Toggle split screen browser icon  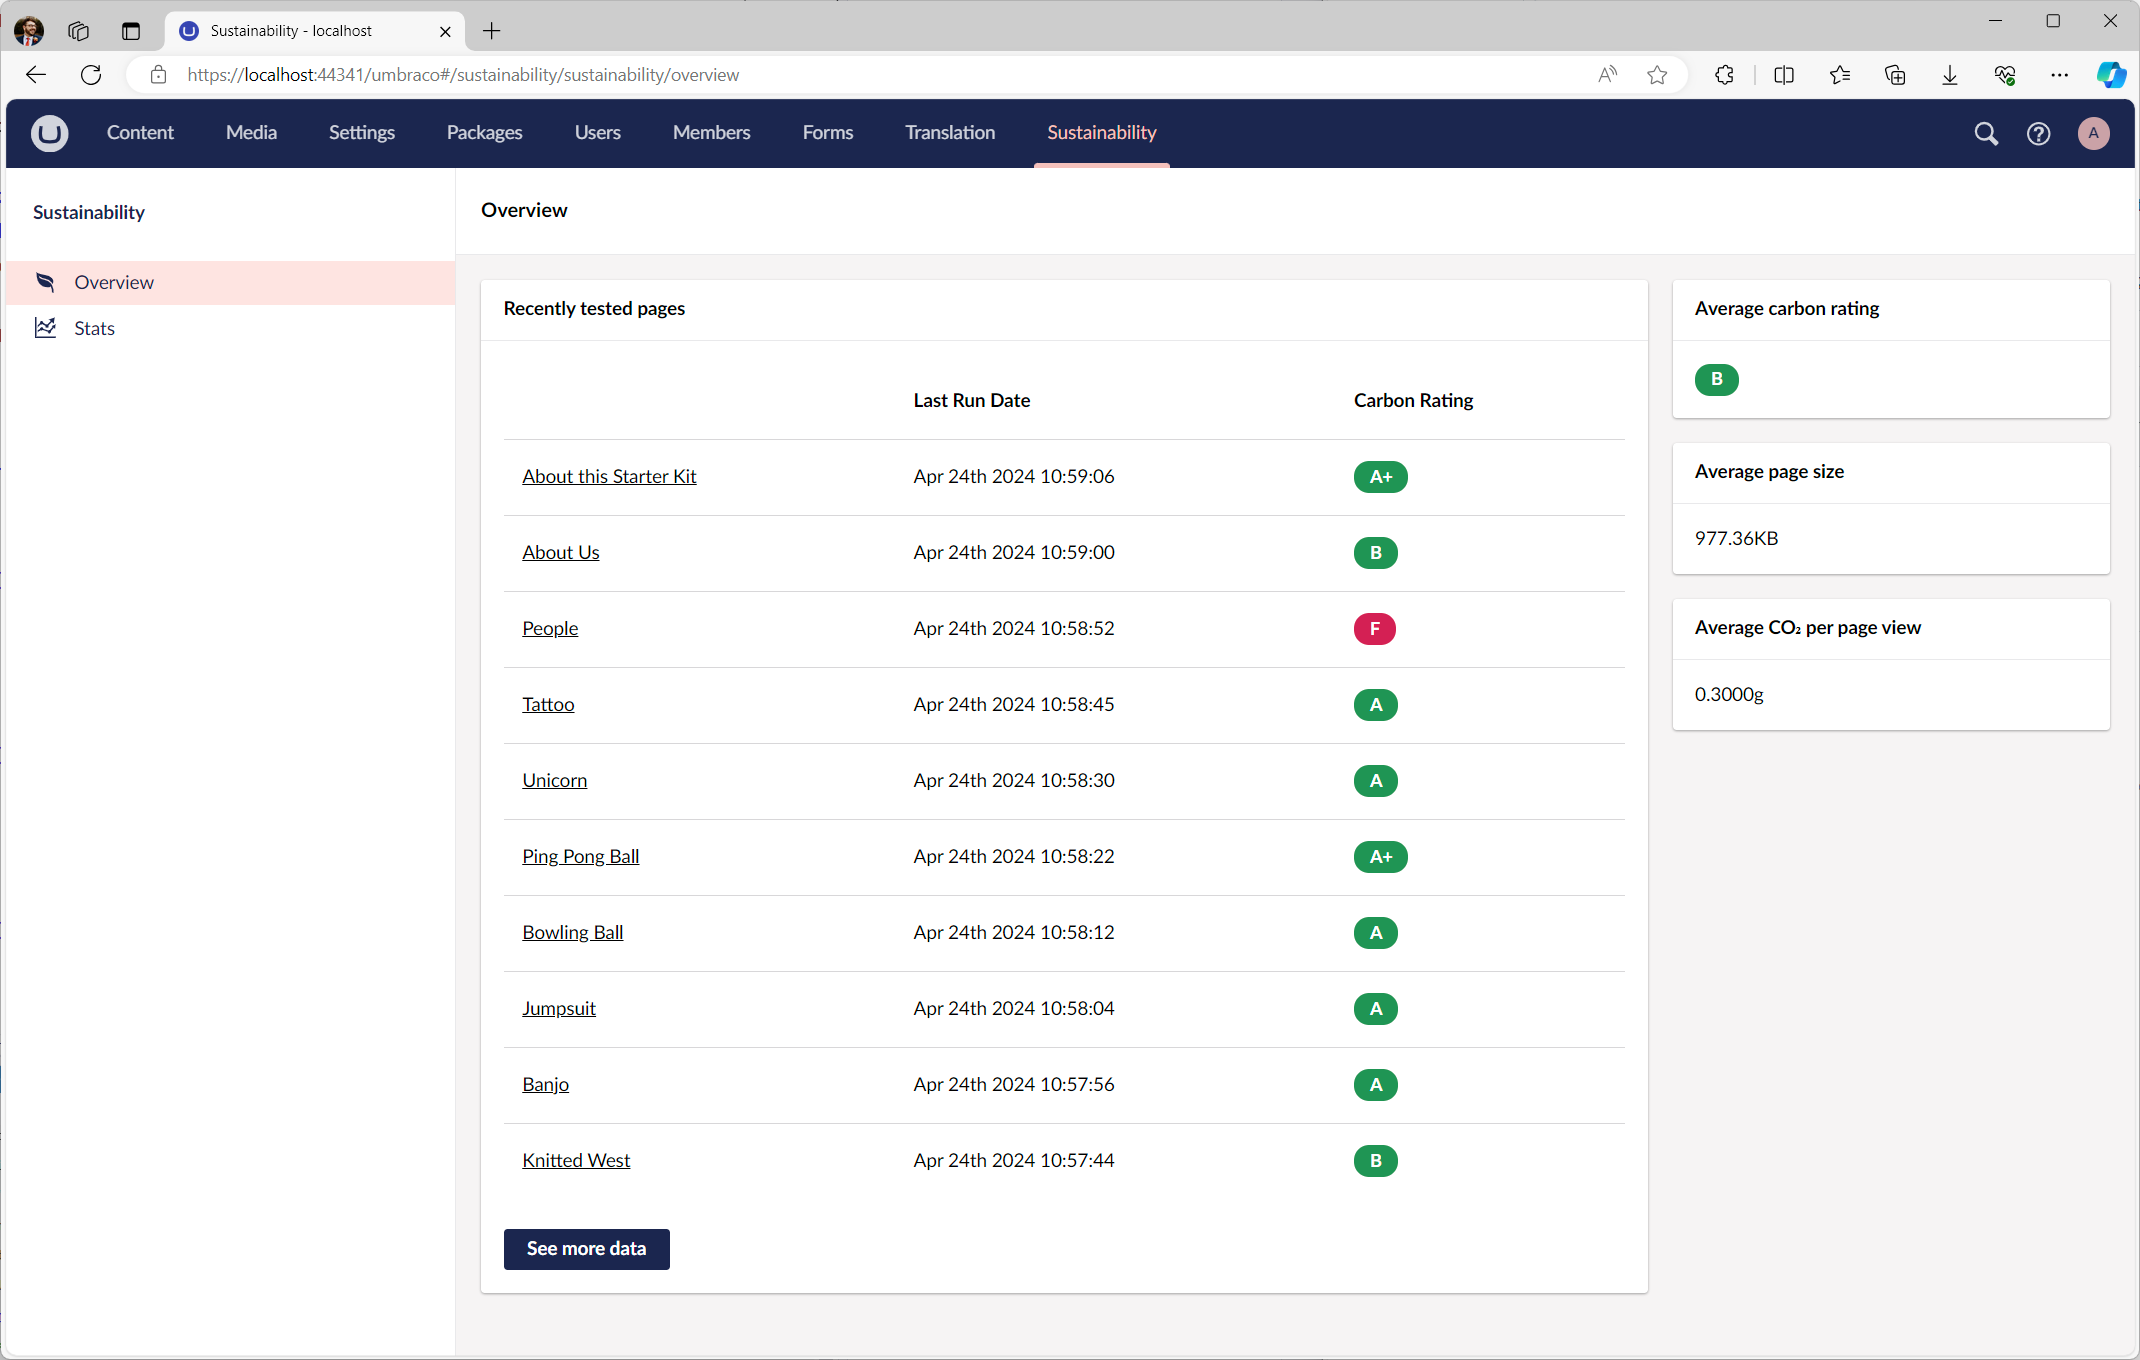[1783, 75]
